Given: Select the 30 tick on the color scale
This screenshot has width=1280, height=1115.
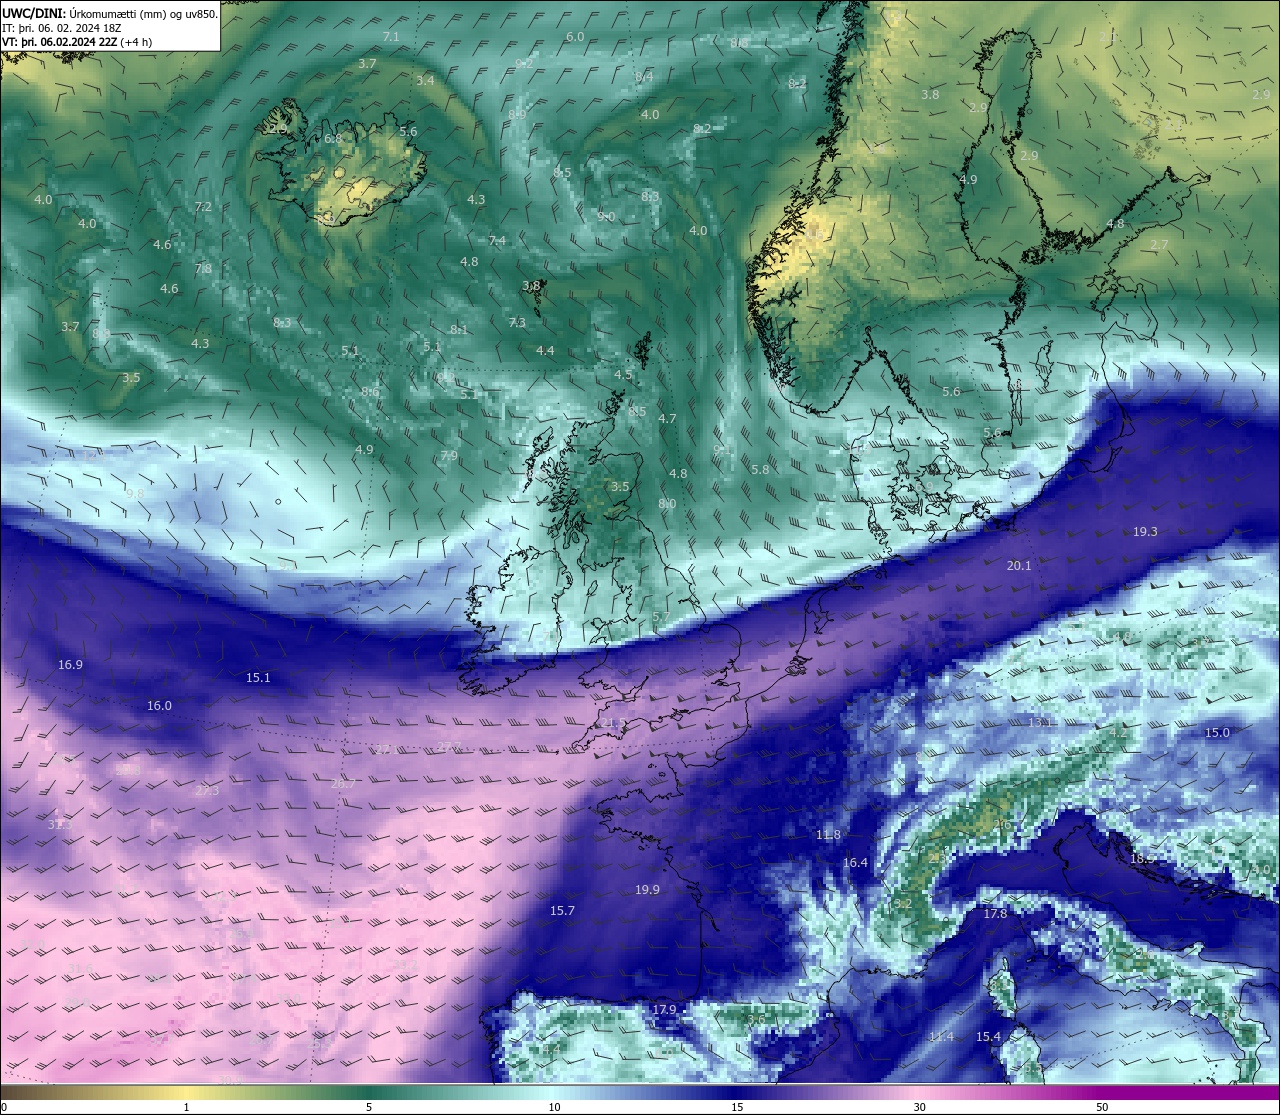Looking at the screenshot, I should tap(919, 1107).
